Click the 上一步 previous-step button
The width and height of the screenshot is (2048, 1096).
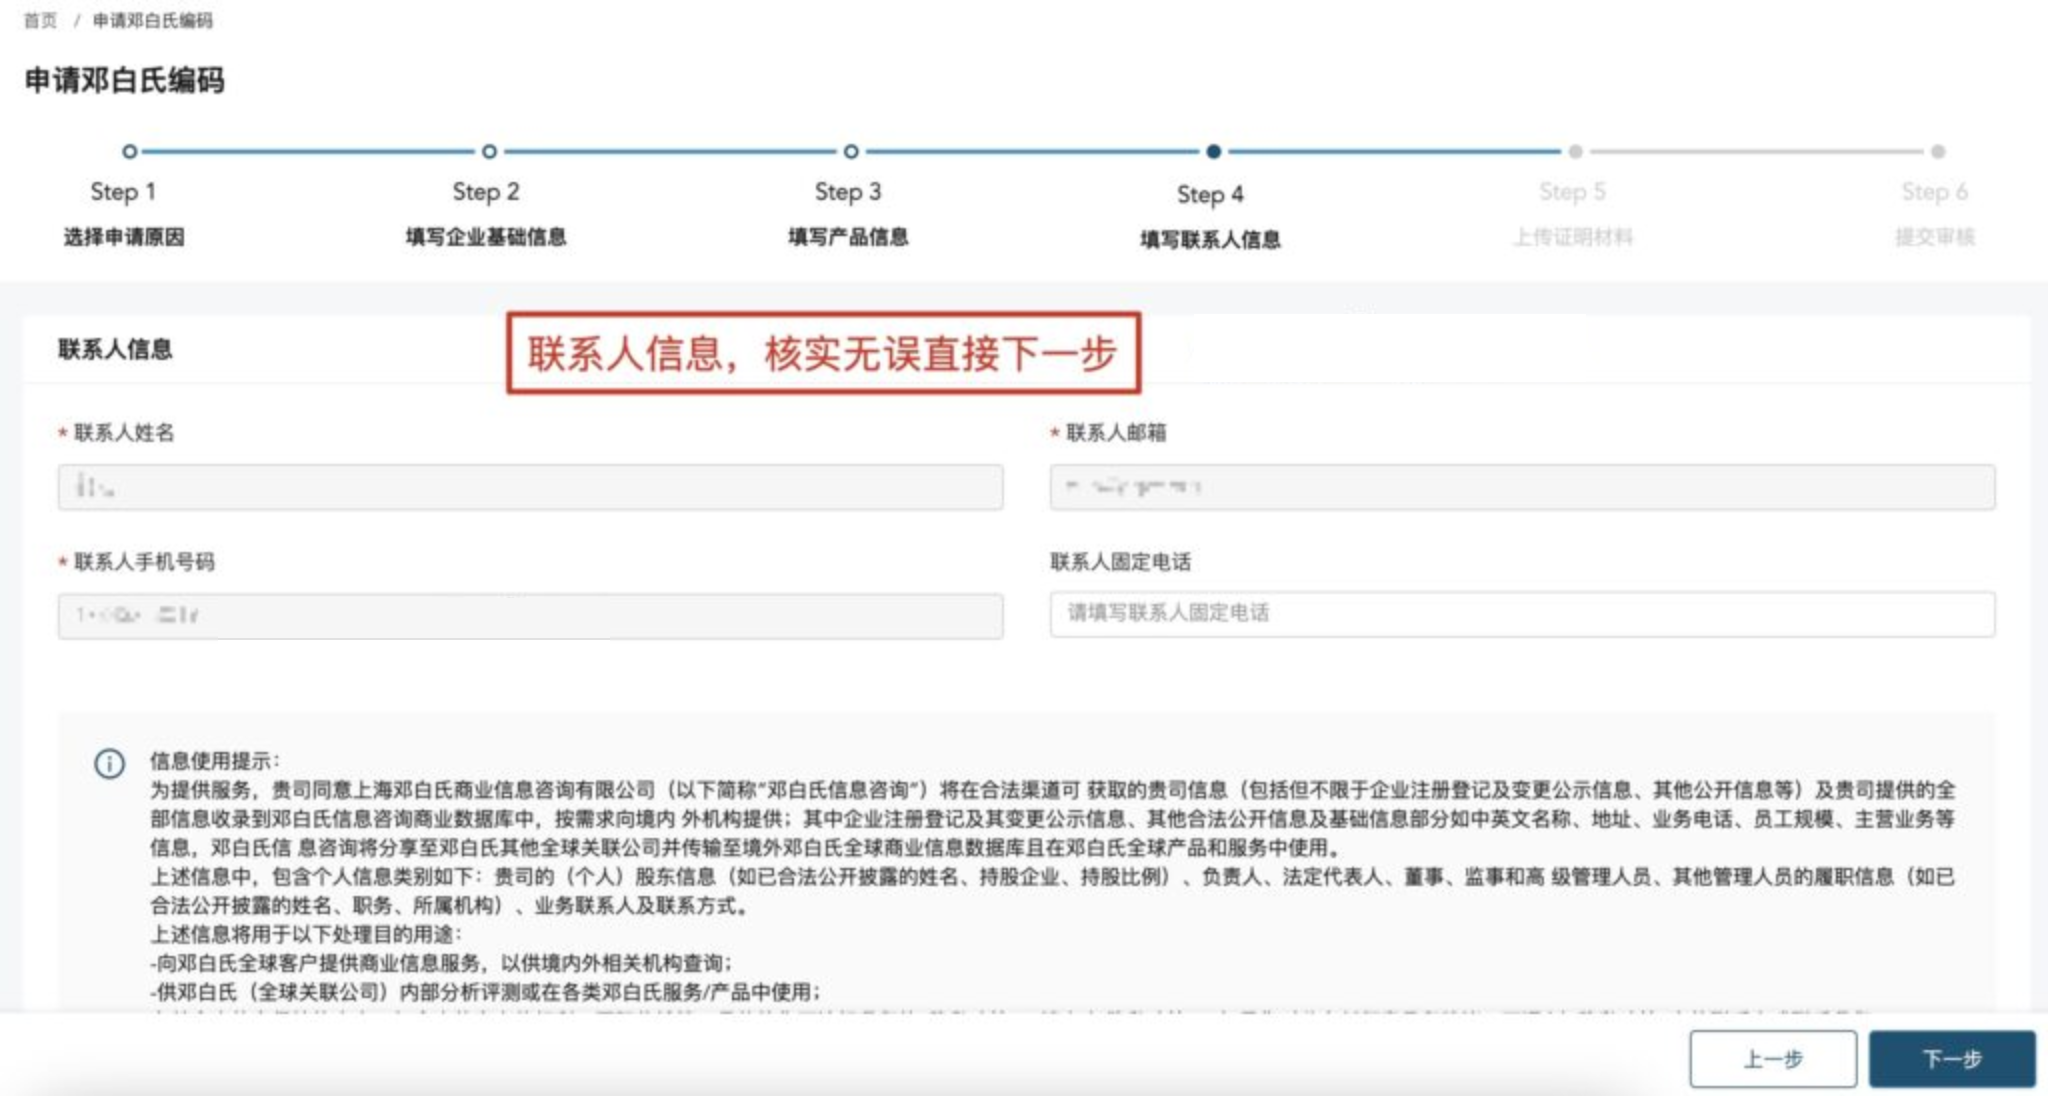pos(1772,1058)
